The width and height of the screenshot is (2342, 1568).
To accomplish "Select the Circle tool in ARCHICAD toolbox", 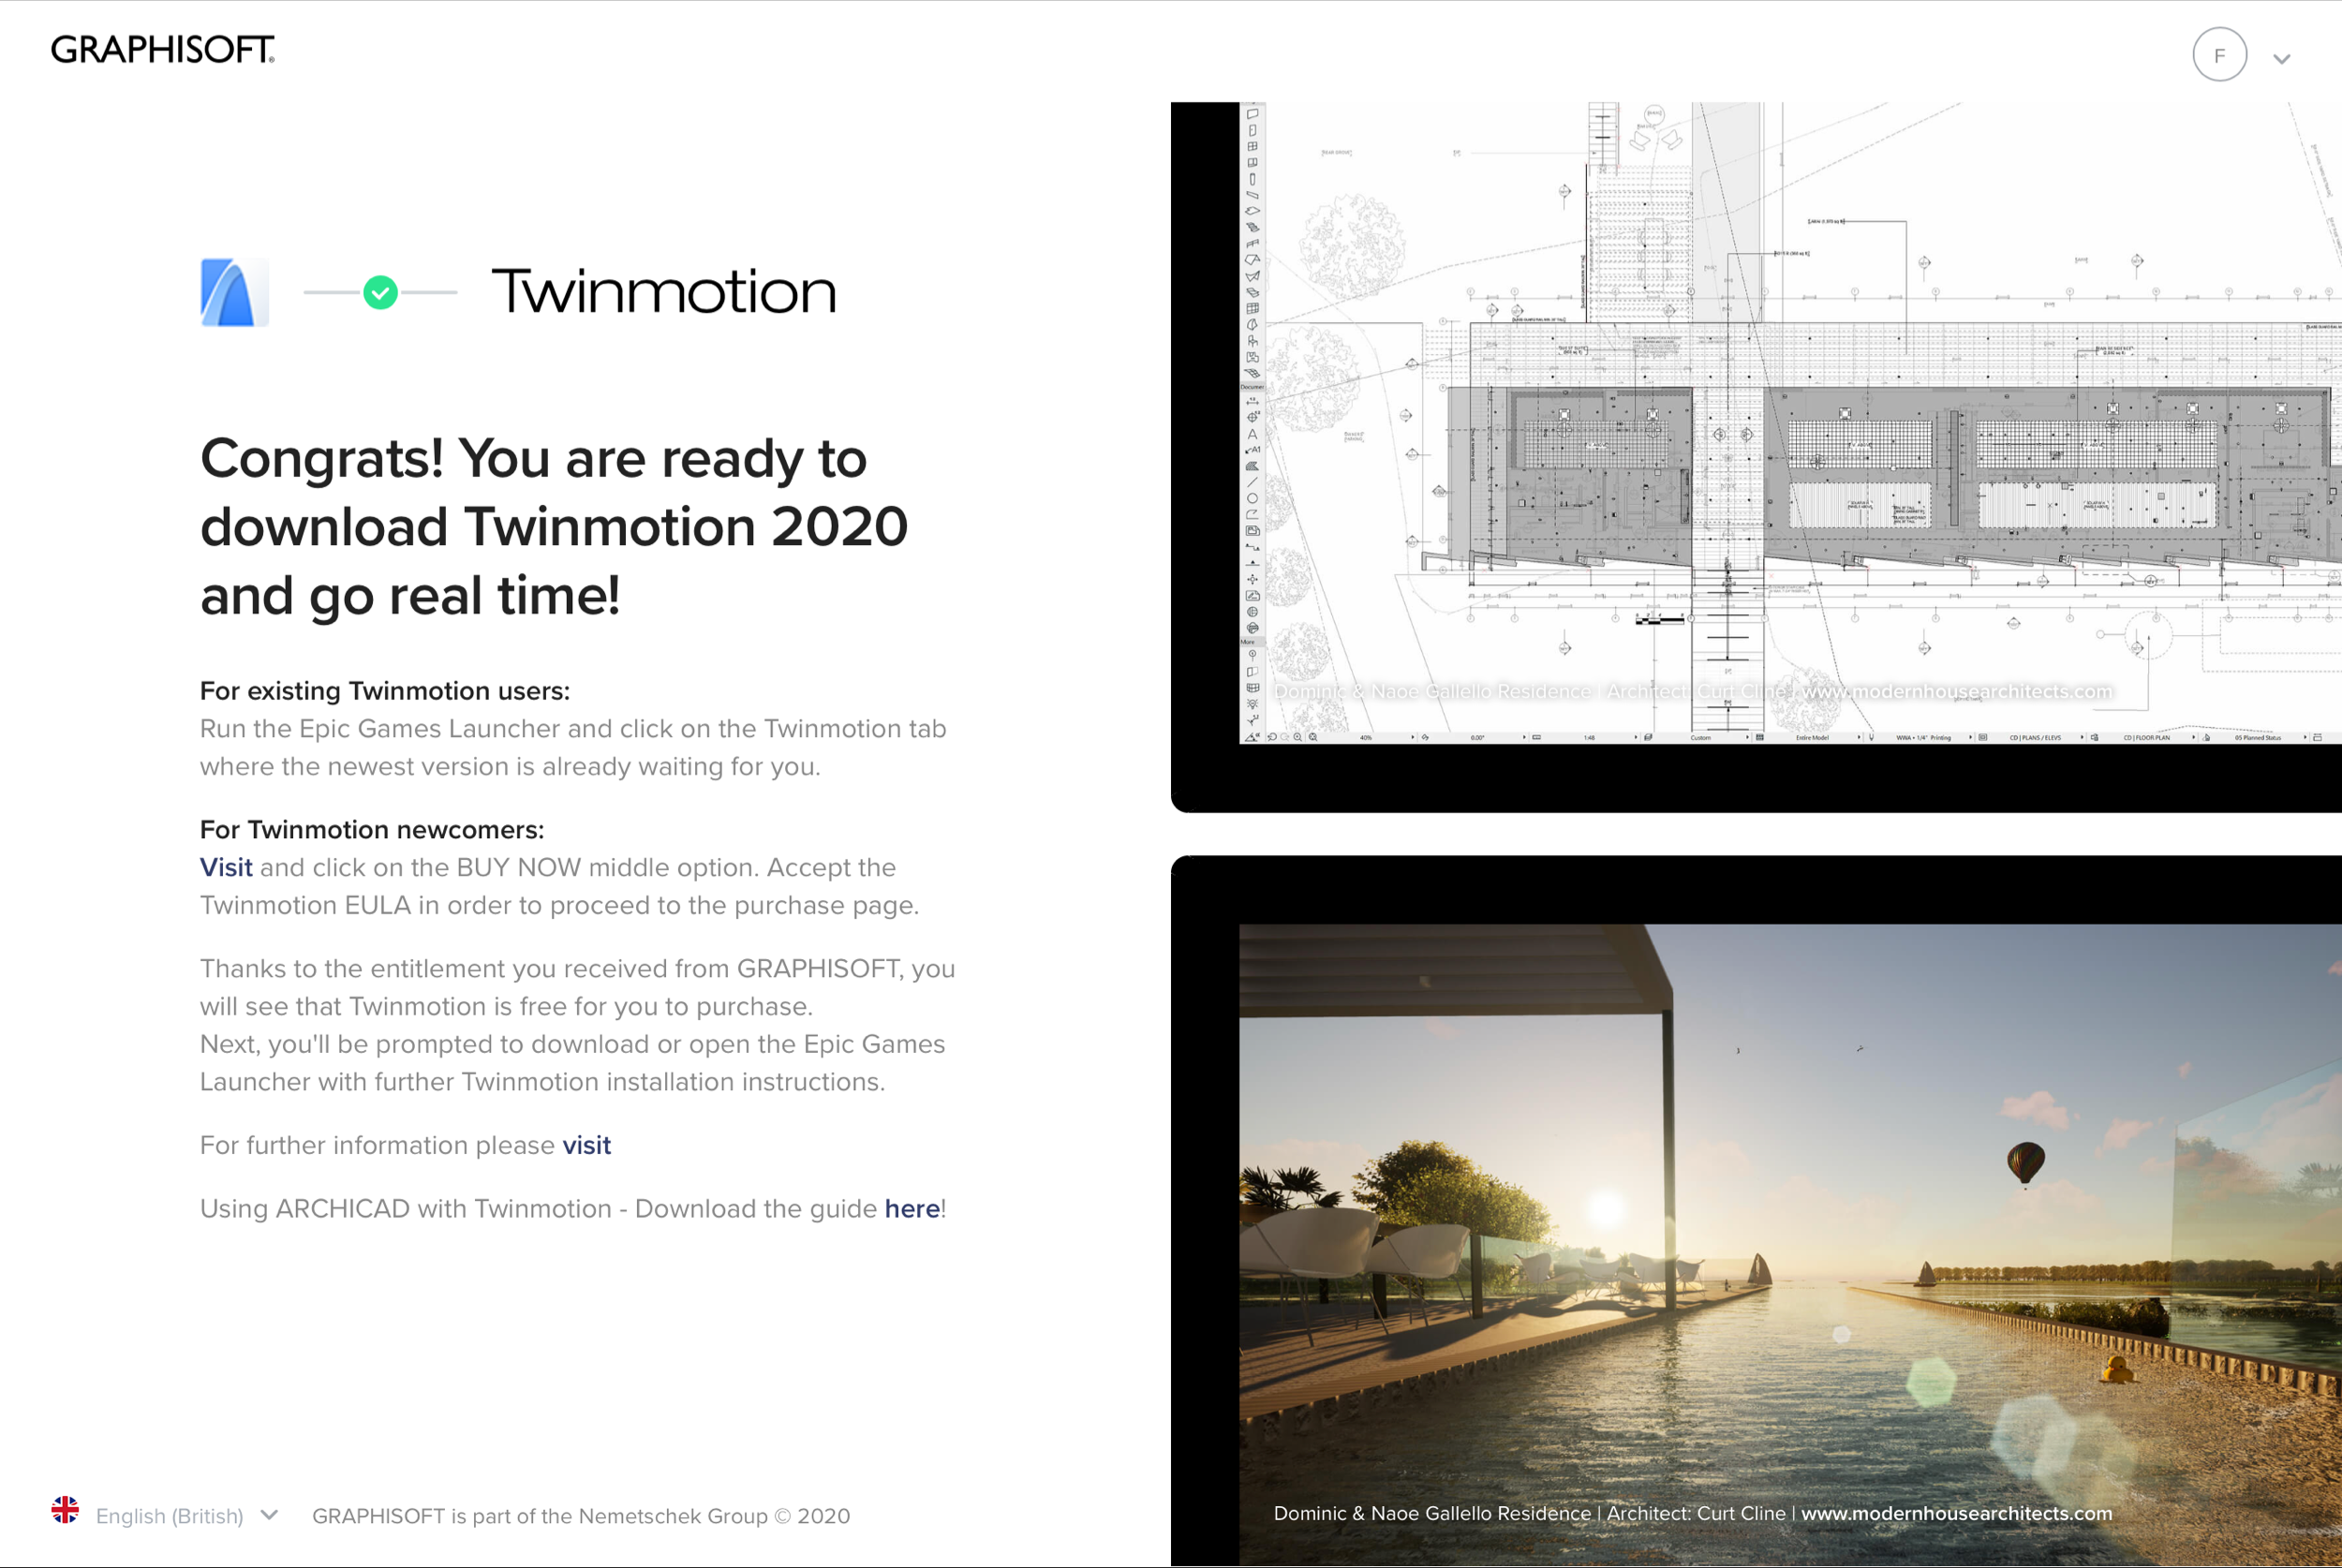I will pyautogui.click(x=1252, y=498).
